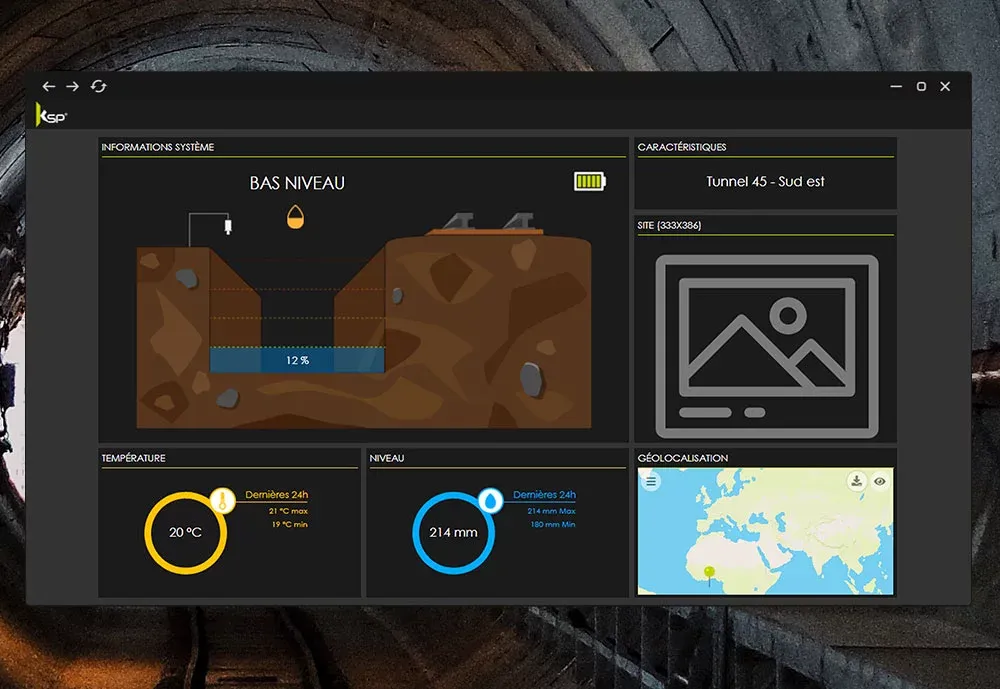Click the orange water drop level indicator
This screenshot has height=689, width=1000.
pyautogui.click(x=295, y=217)
